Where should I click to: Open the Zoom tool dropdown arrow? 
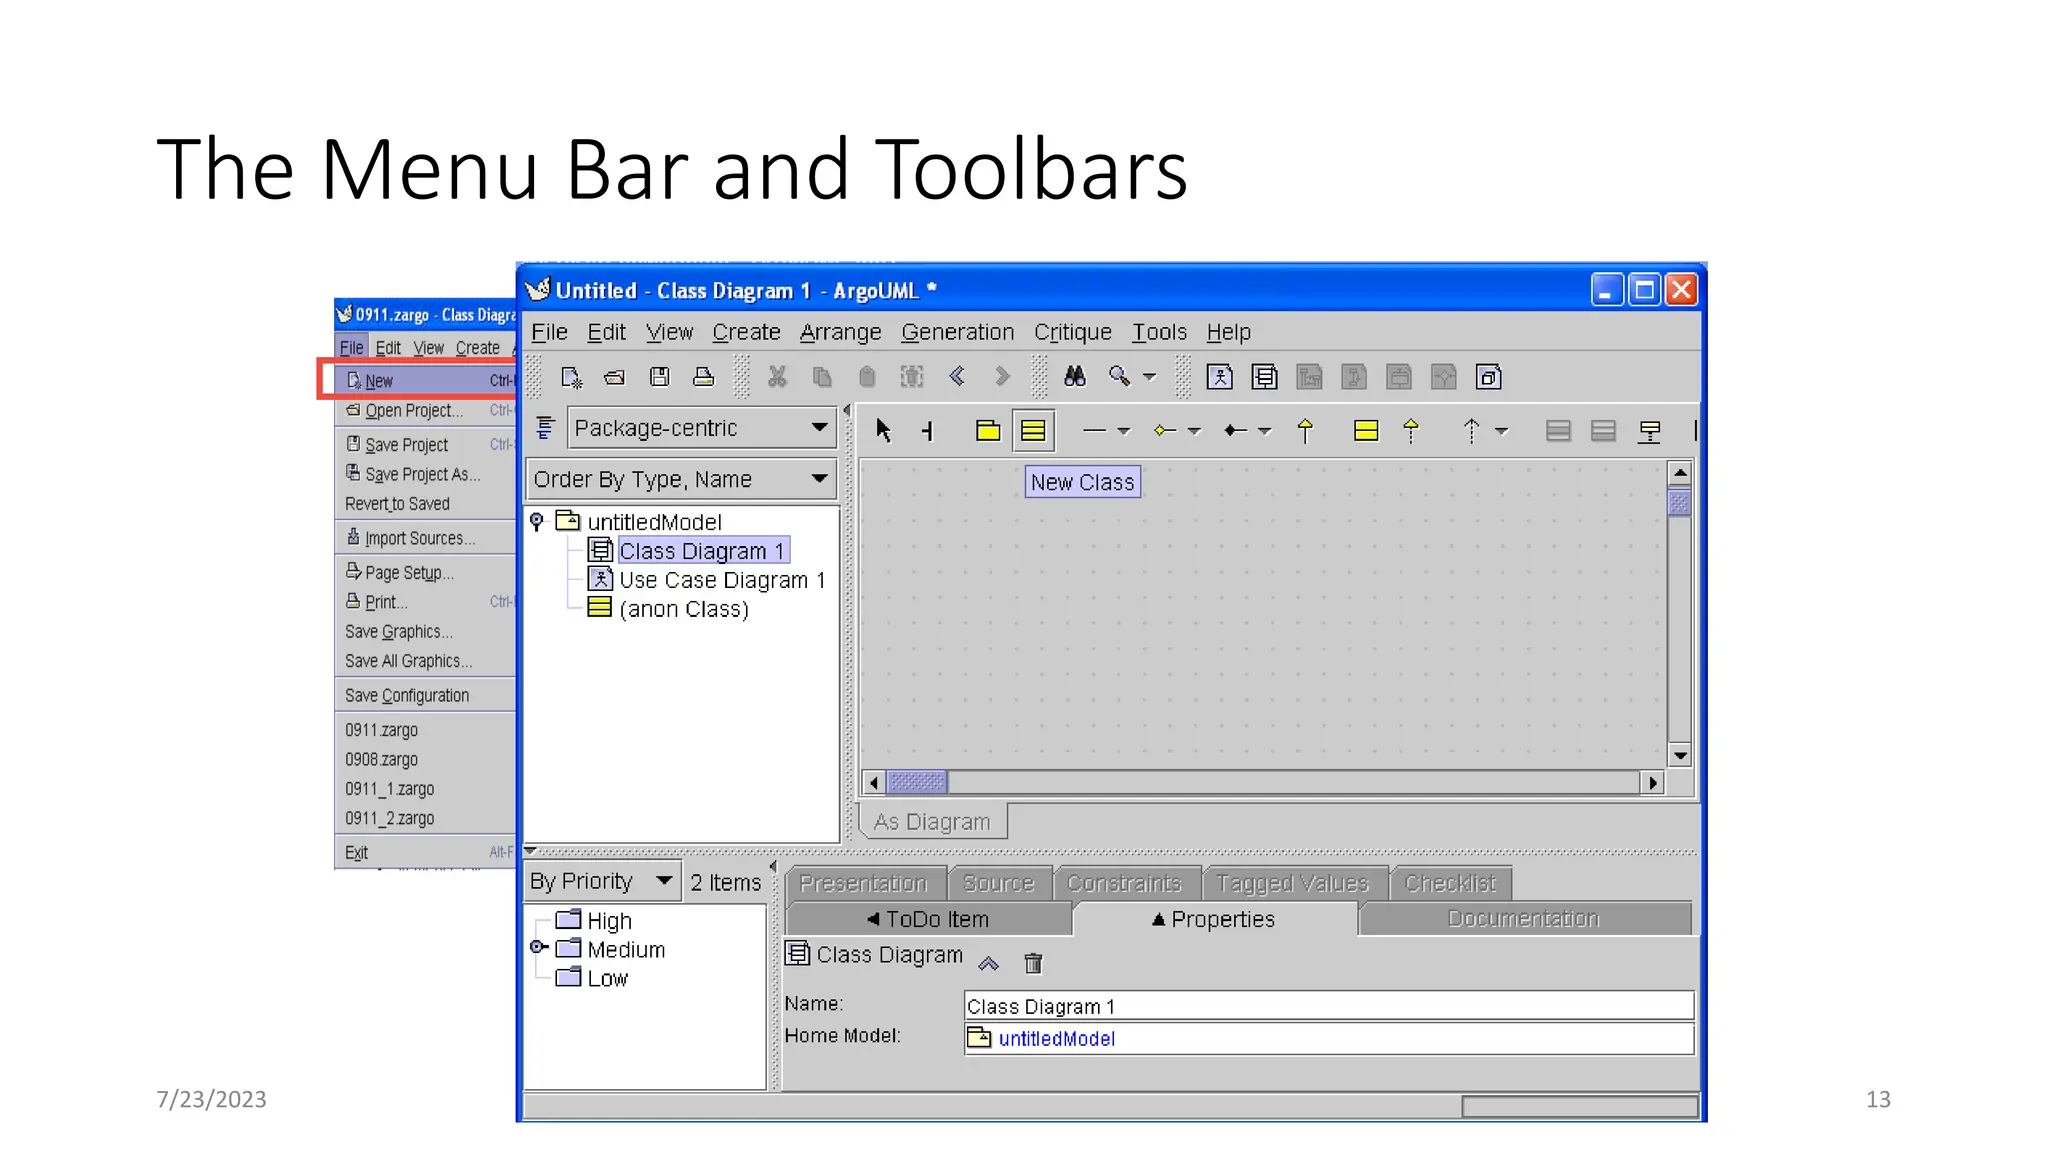pos(1149,377)
